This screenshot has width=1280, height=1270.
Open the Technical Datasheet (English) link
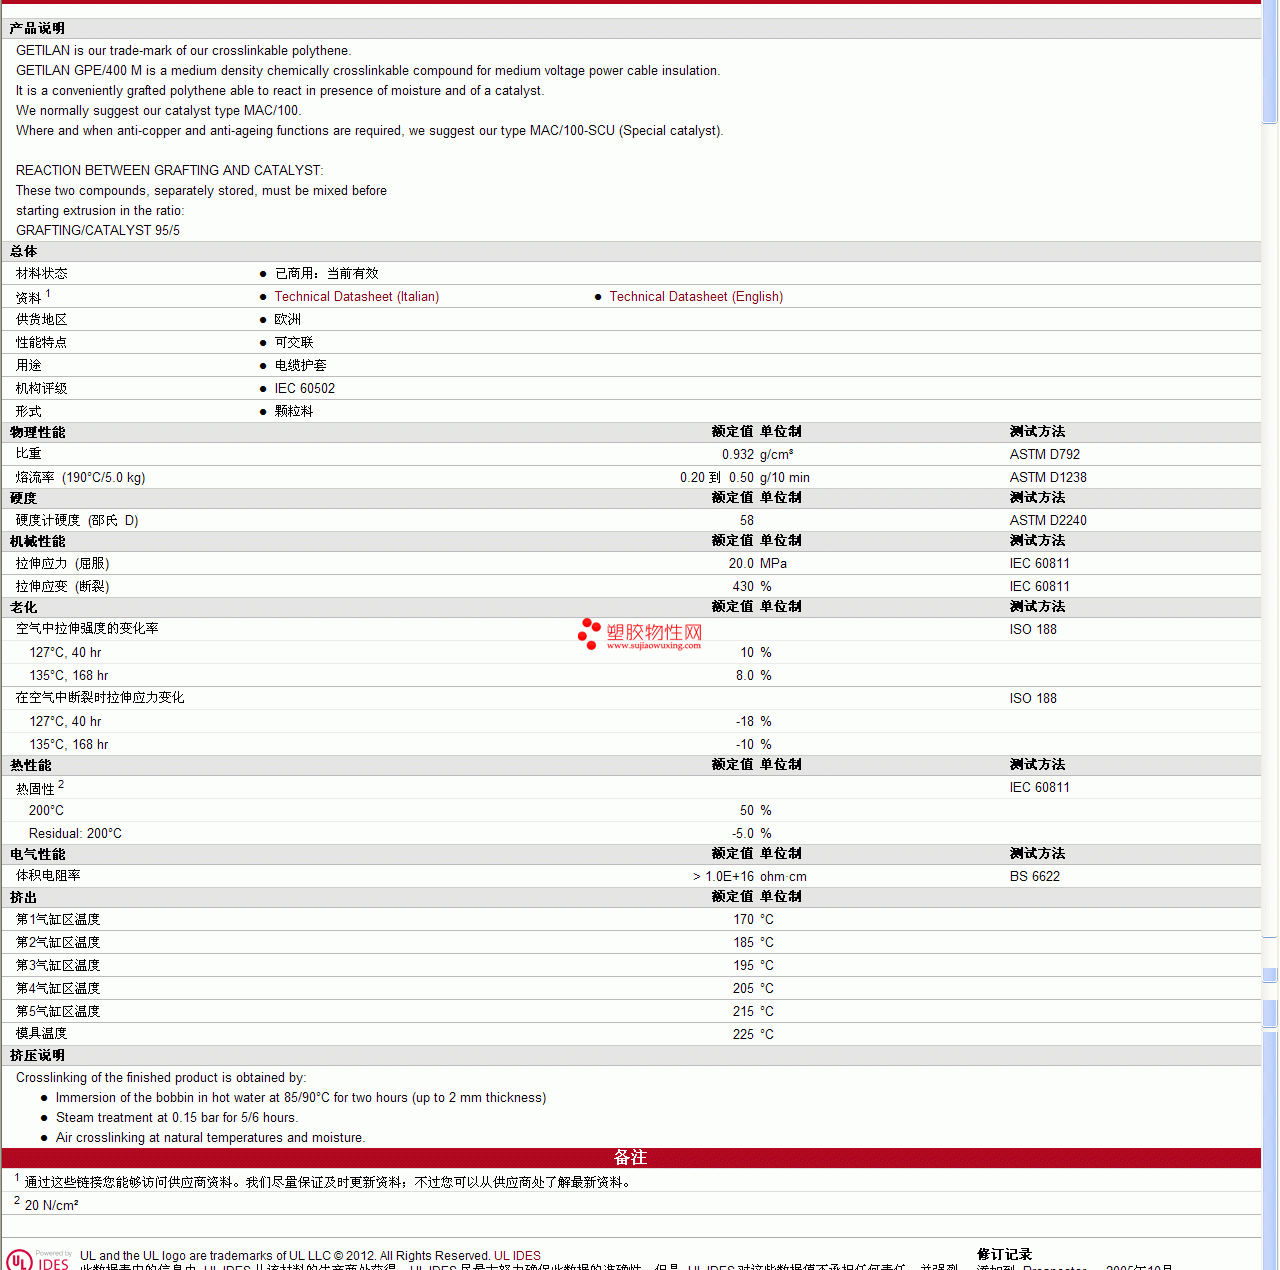[x=696, y=297]
